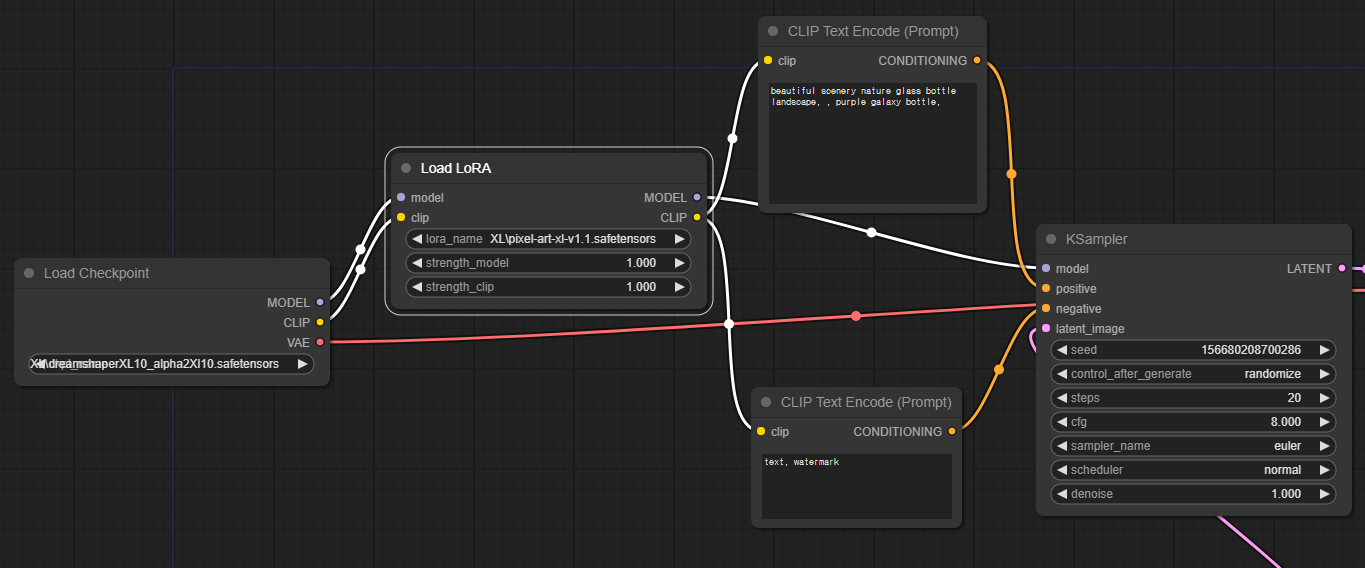This screenshot has width=1365, height=568.
Task: Click the steps value 20
Action: pos(1294,398)
